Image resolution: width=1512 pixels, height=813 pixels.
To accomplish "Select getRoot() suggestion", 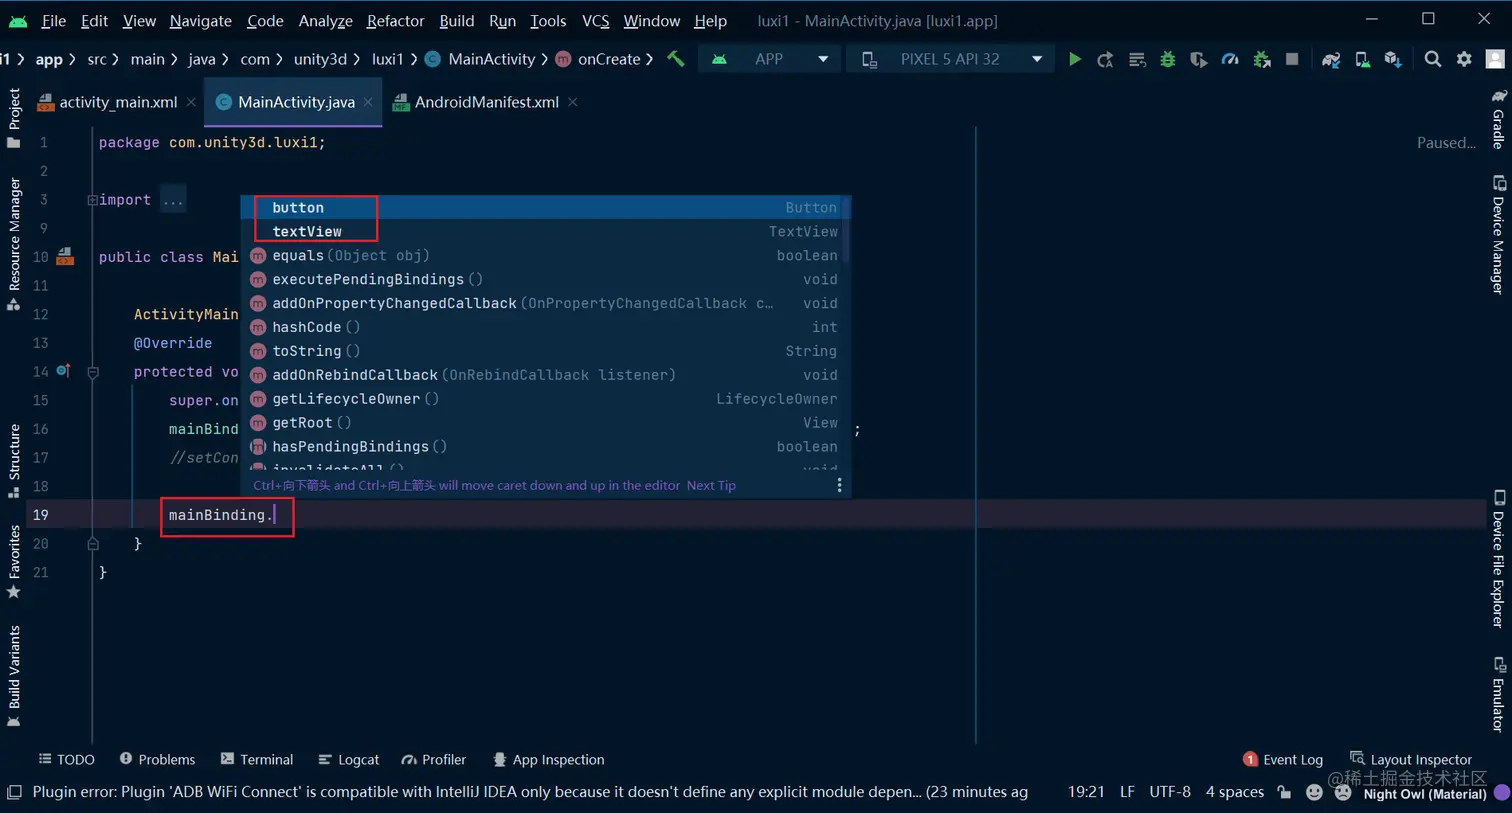I will point(545,423).
